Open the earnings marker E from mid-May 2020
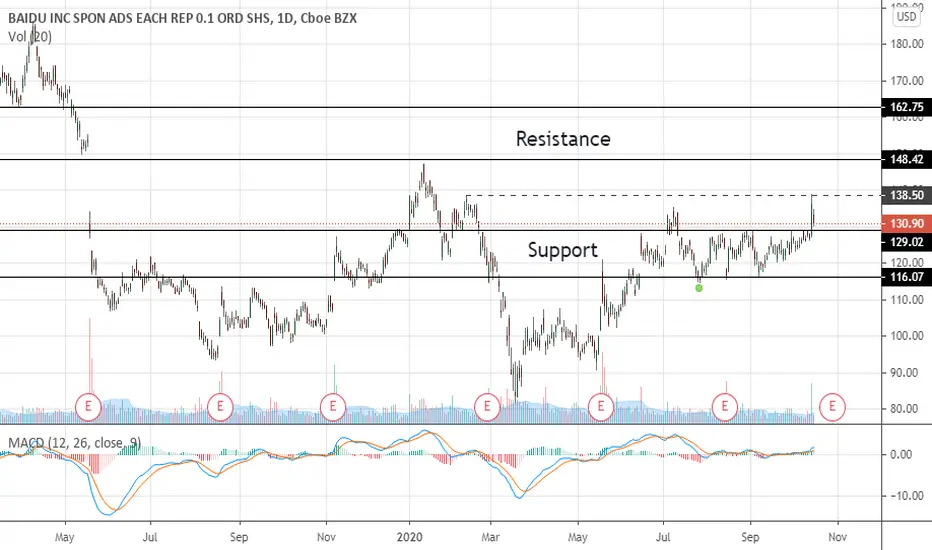Image resolution: width=932 pixels, height=550 pixels. click(600, 407)
